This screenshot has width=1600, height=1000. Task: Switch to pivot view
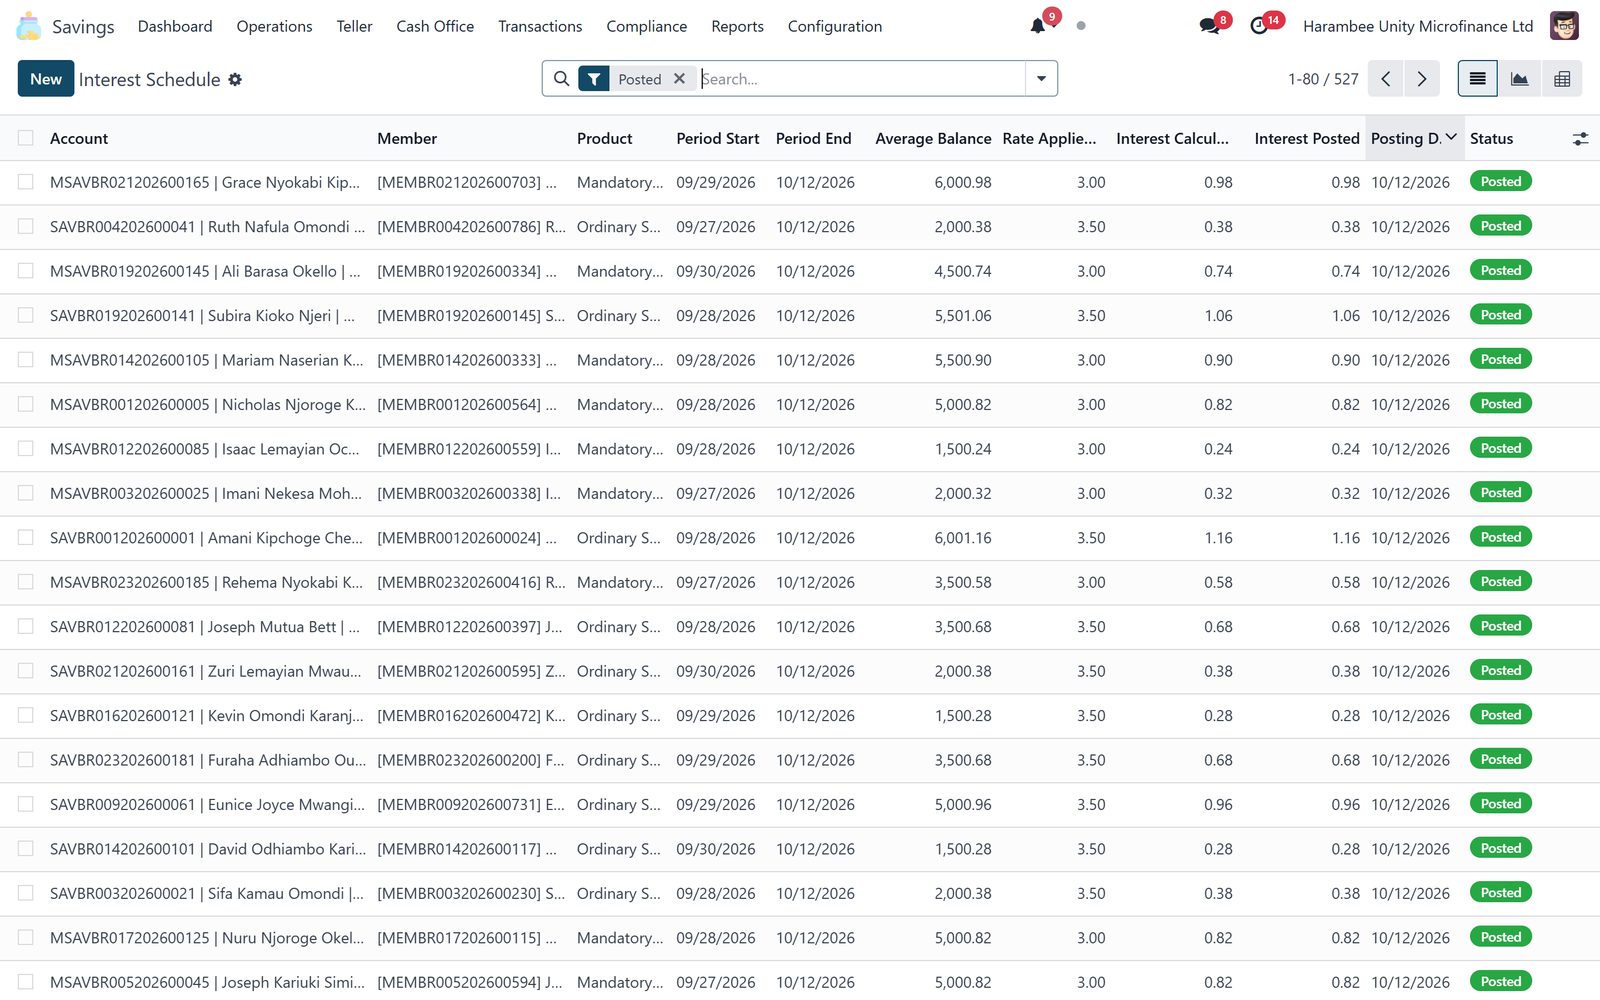[1562, 79]
